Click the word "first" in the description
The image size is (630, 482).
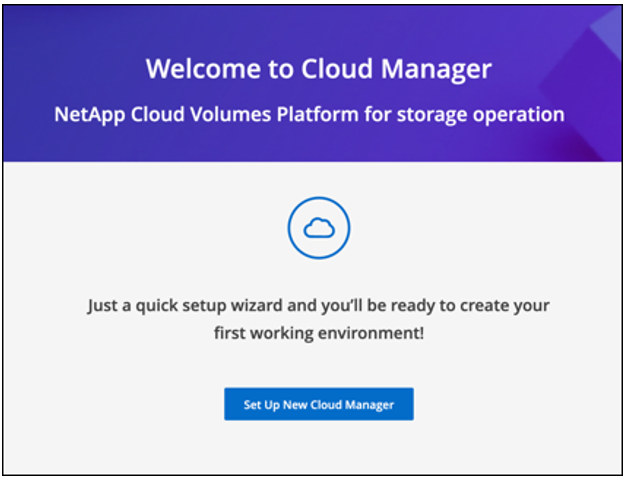coord(230,331)
